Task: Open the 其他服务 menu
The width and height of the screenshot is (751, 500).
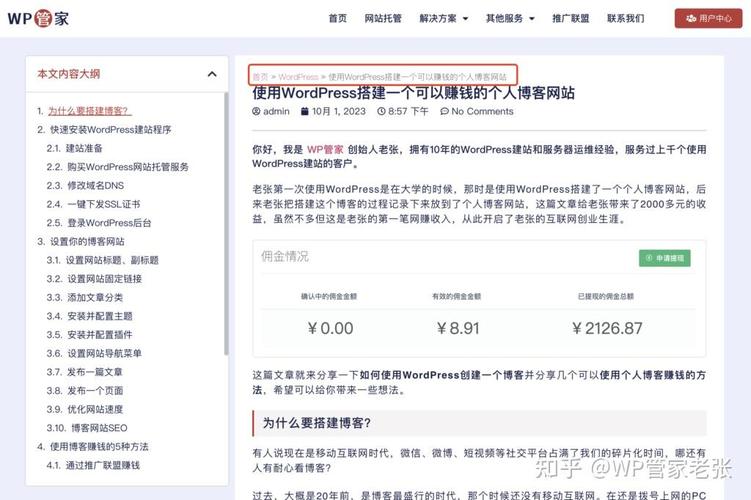Action: [504, 18]
